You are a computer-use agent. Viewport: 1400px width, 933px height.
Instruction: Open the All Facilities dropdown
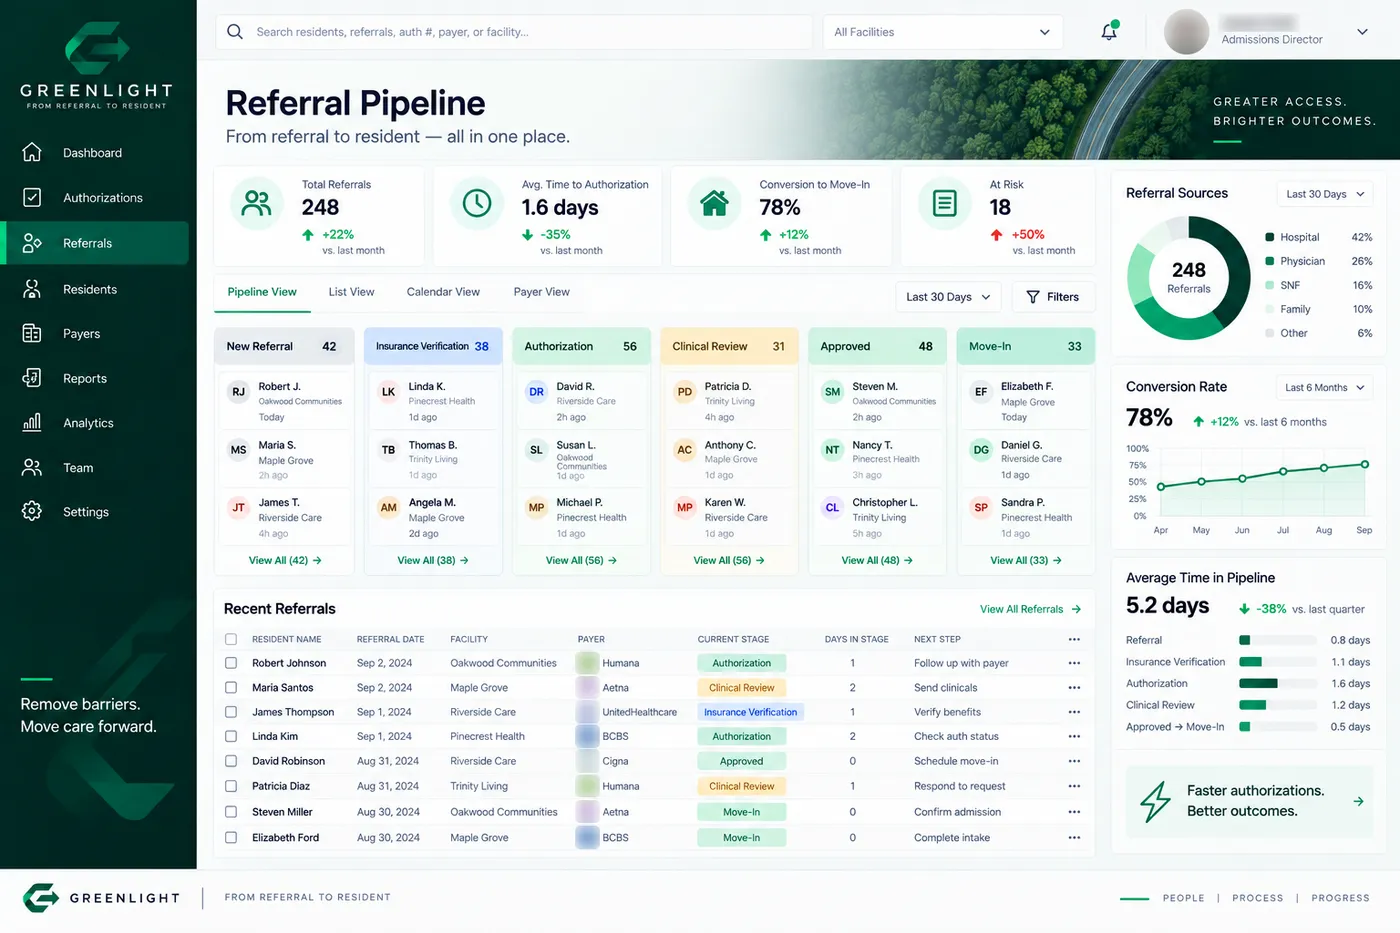coord(942,32)
